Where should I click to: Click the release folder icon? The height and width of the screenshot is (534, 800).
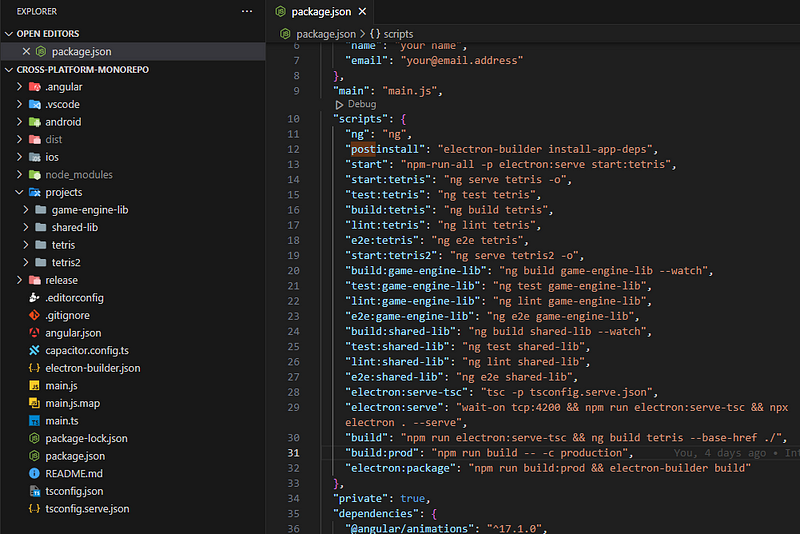point(35,280)
